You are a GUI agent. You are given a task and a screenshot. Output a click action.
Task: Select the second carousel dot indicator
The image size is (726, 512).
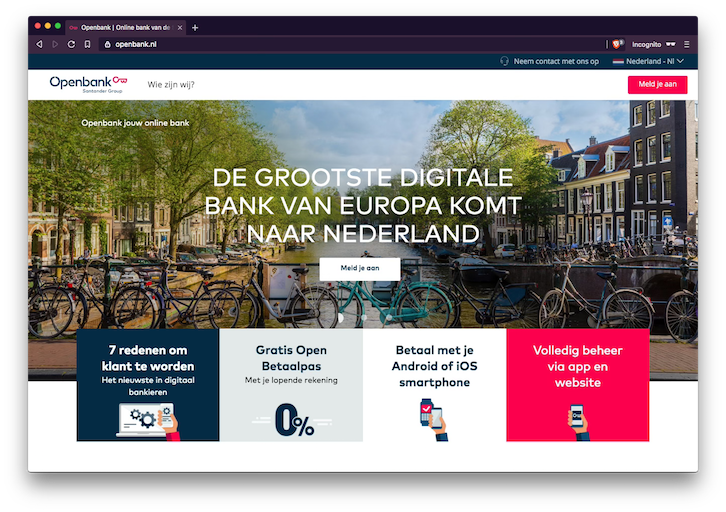click(364, 318)
